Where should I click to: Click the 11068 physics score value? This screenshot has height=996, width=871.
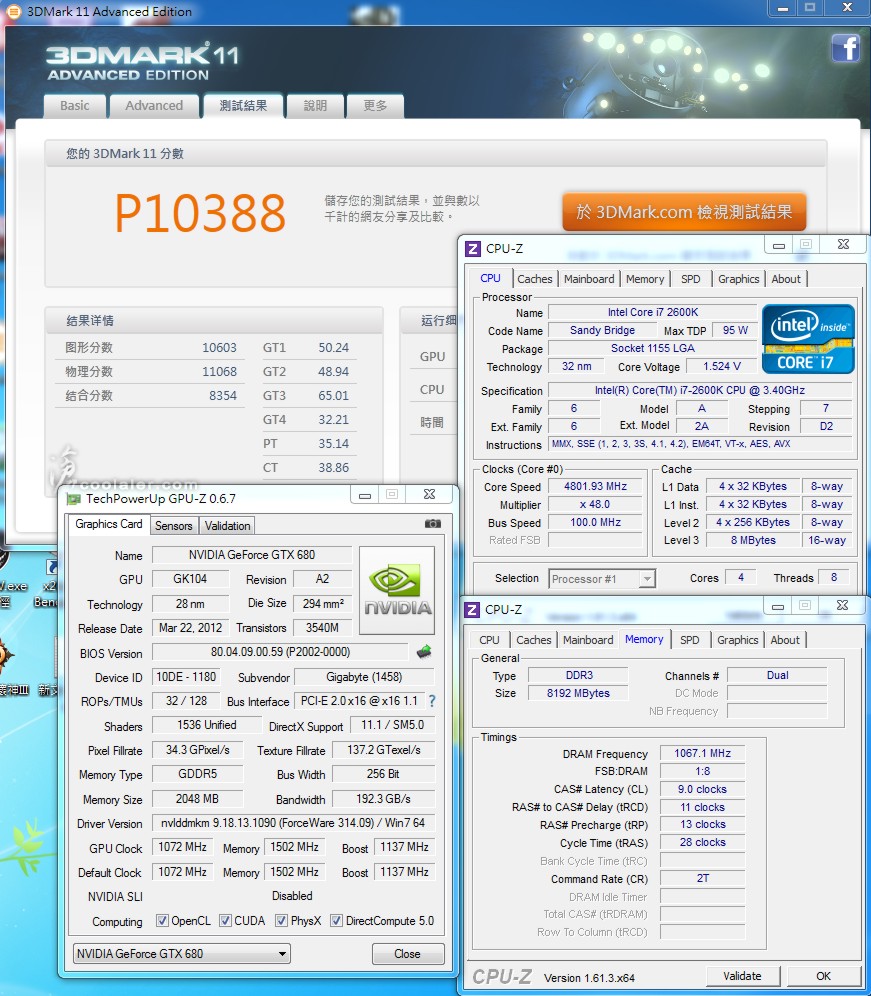click(219, 372)
